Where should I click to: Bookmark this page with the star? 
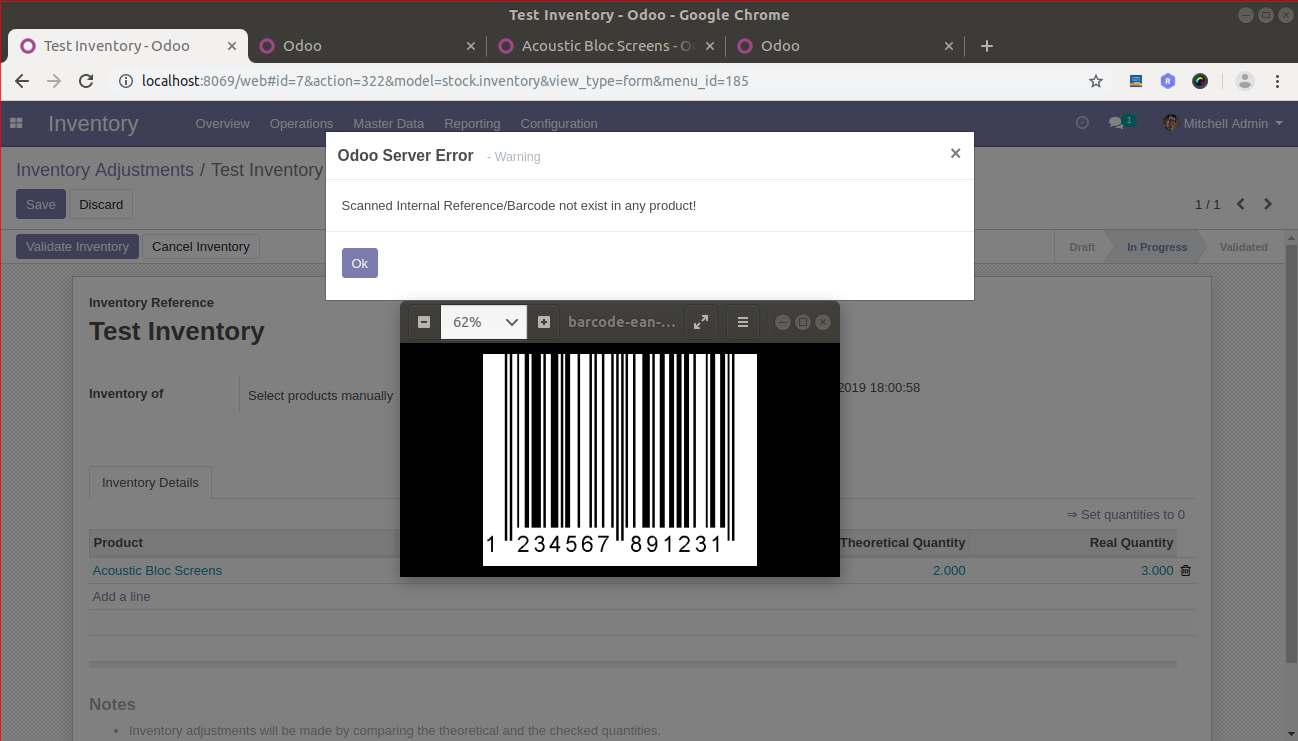1096,81
